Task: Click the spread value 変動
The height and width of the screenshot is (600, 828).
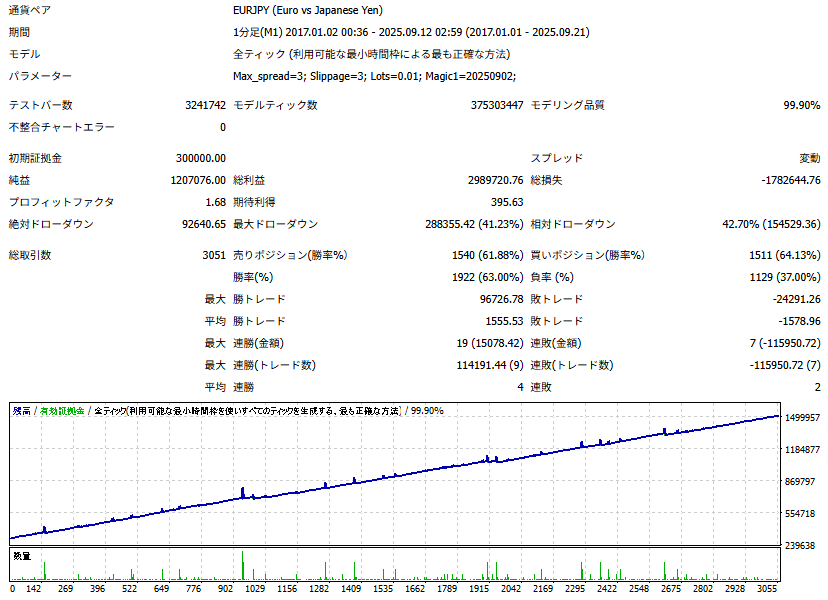Action: click(x=810, y=158)
